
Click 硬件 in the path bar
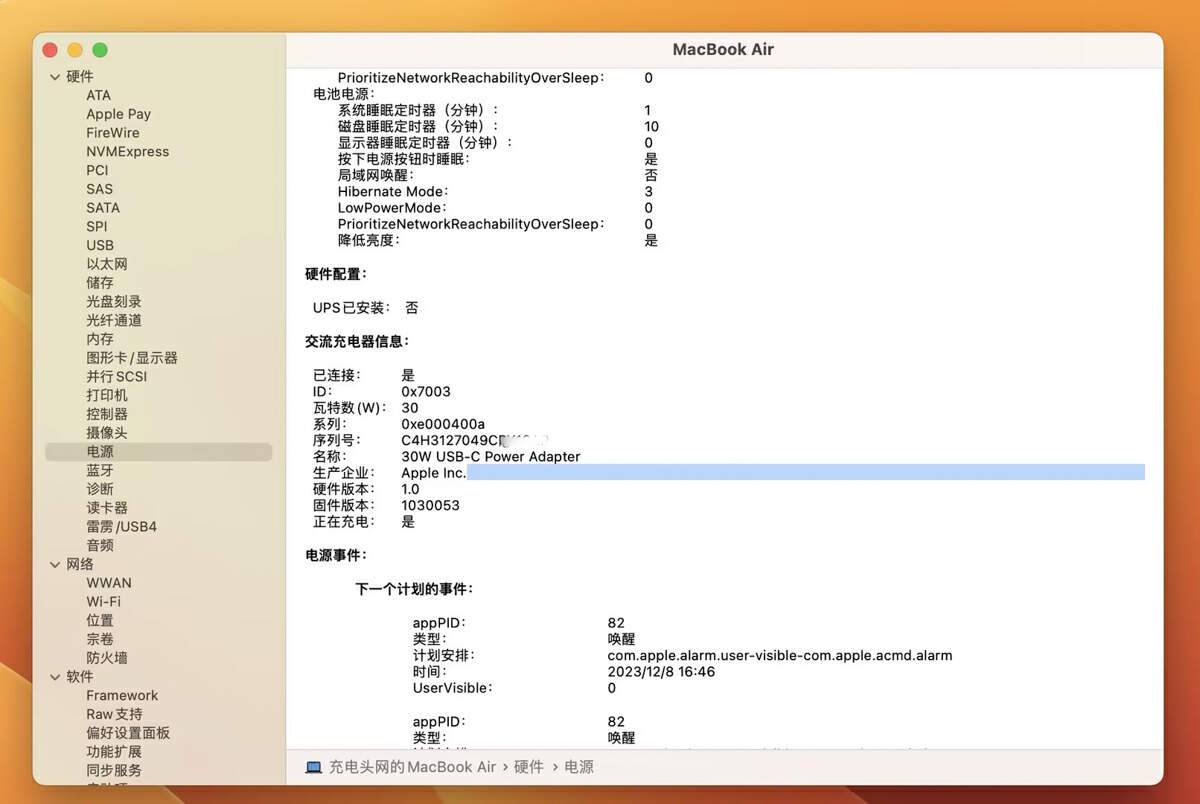point(529,767)
